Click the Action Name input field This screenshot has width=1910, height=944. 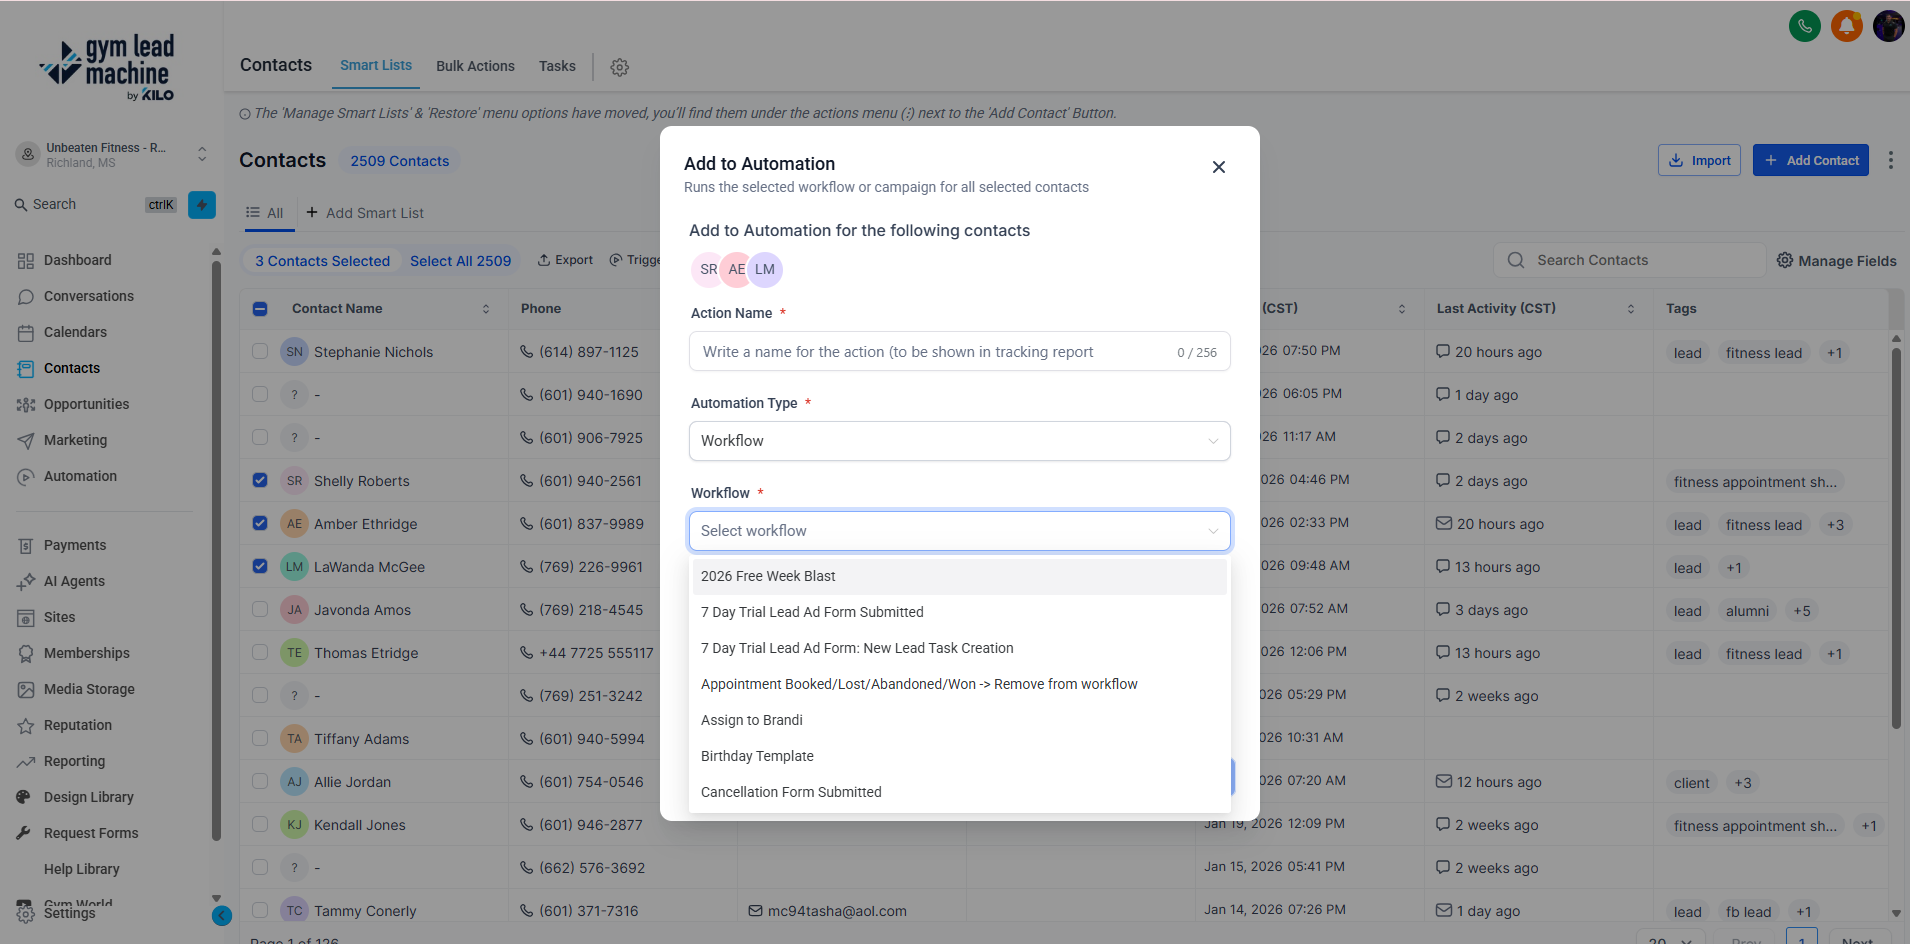click(x=960, y=352)
